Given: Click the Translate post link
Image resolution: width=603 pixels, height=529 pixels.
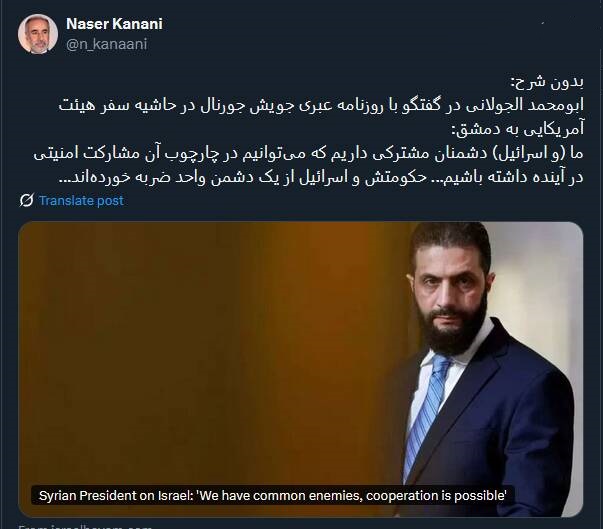Looking at the screenshot, I should [81, 200].
